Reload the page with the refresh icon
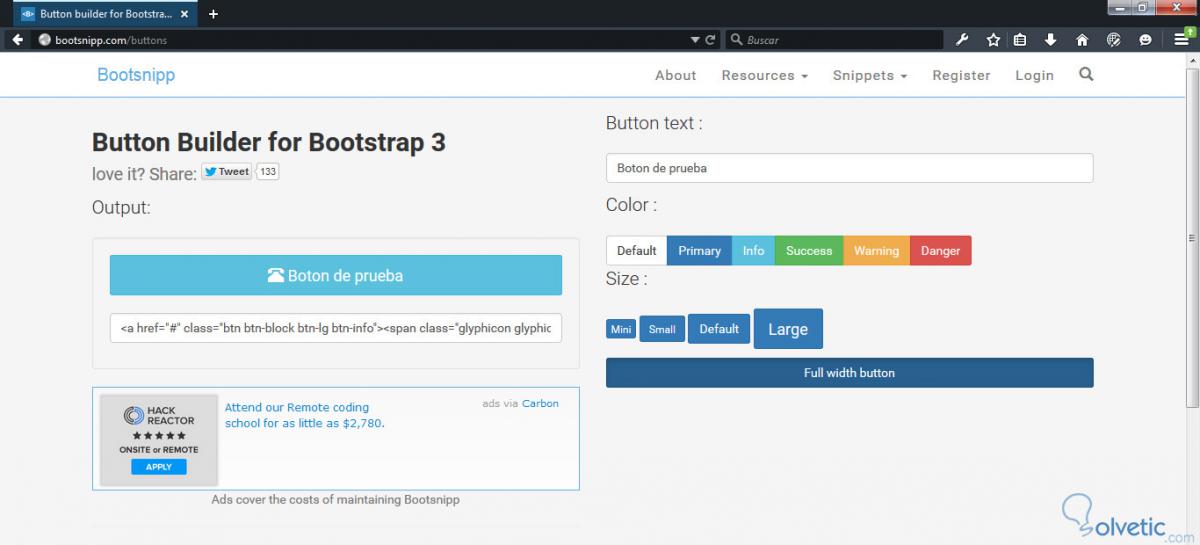1200x545 pixels. 711,40
